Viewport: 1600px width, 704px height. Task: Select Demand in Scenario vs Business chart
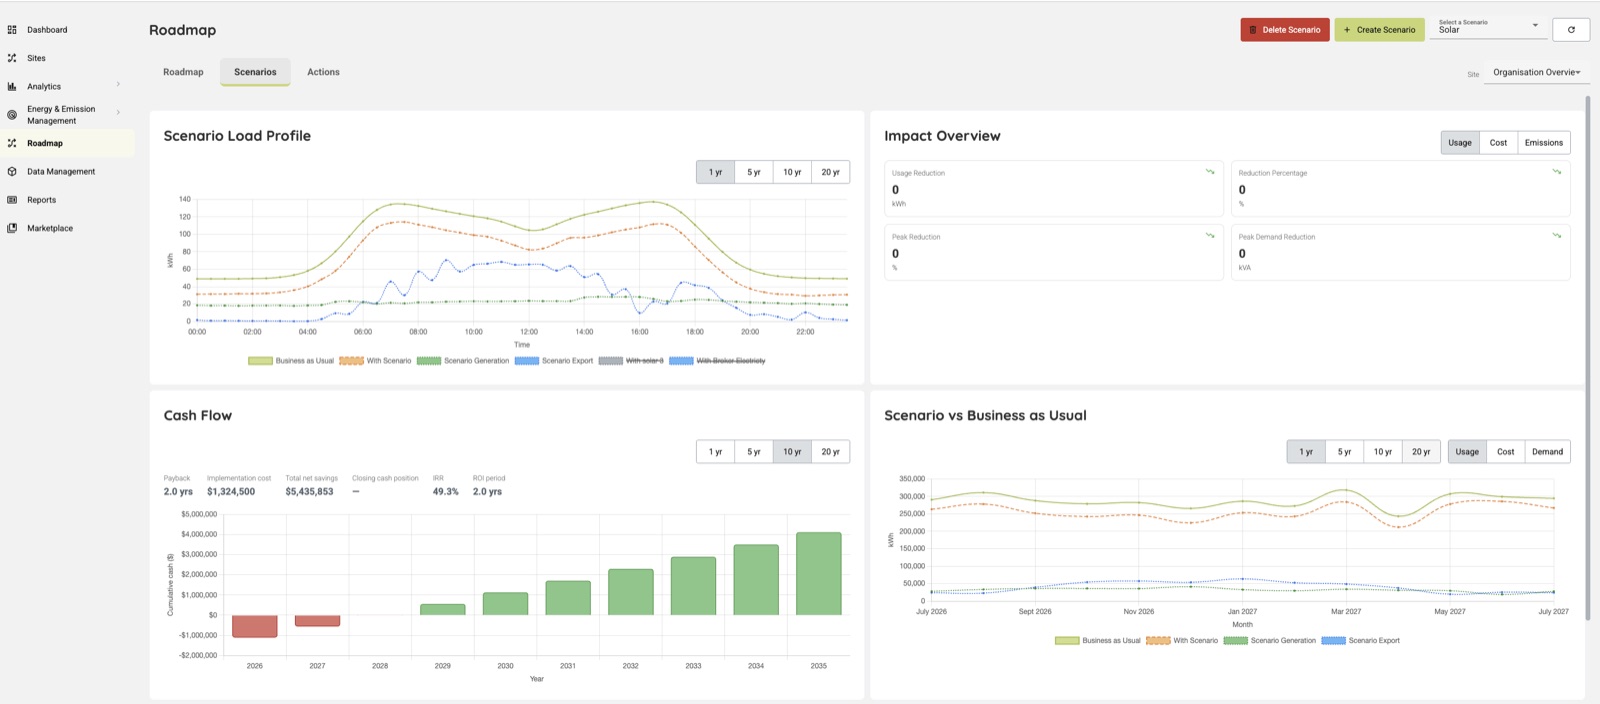1547,452
